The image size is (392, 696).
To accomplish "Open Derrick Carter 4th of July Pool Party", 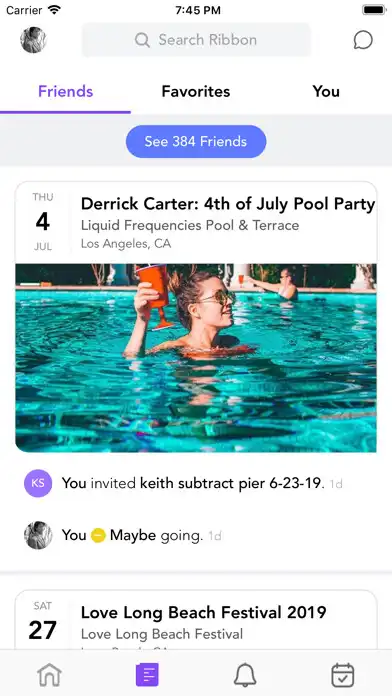I will pyautogui.click(x=228, y=204).
